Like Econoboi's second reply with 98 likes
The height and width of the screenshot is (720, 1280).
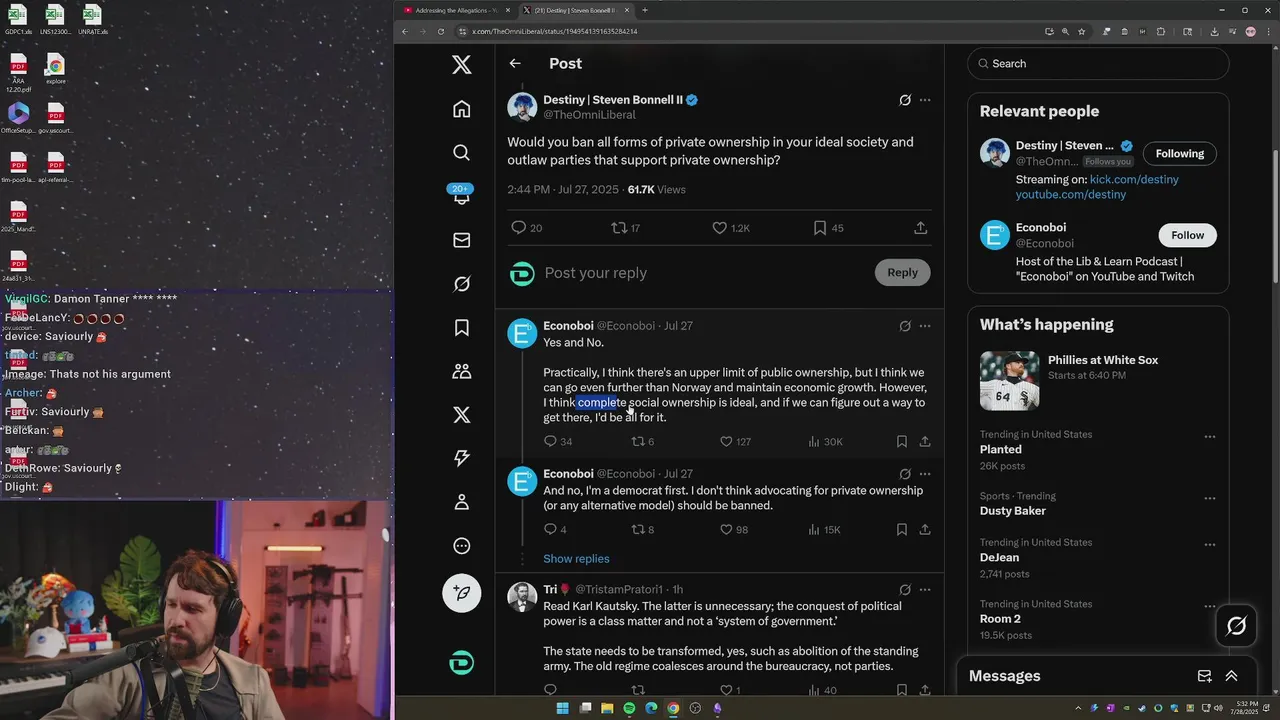point(727,529)
